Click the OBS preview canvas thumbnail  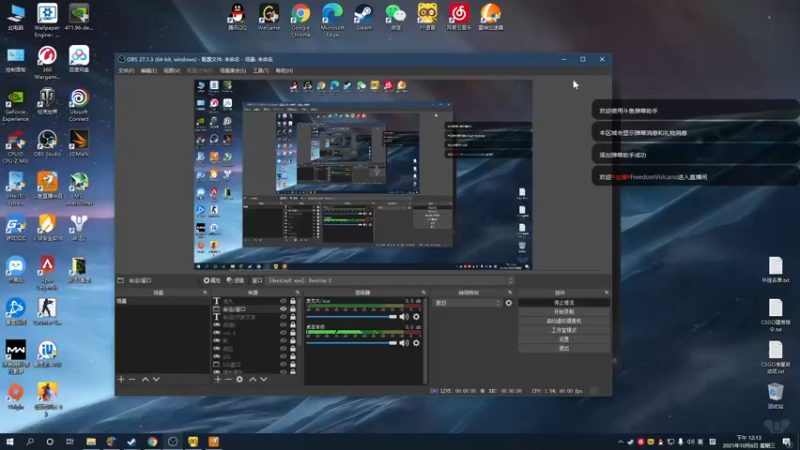363,174
